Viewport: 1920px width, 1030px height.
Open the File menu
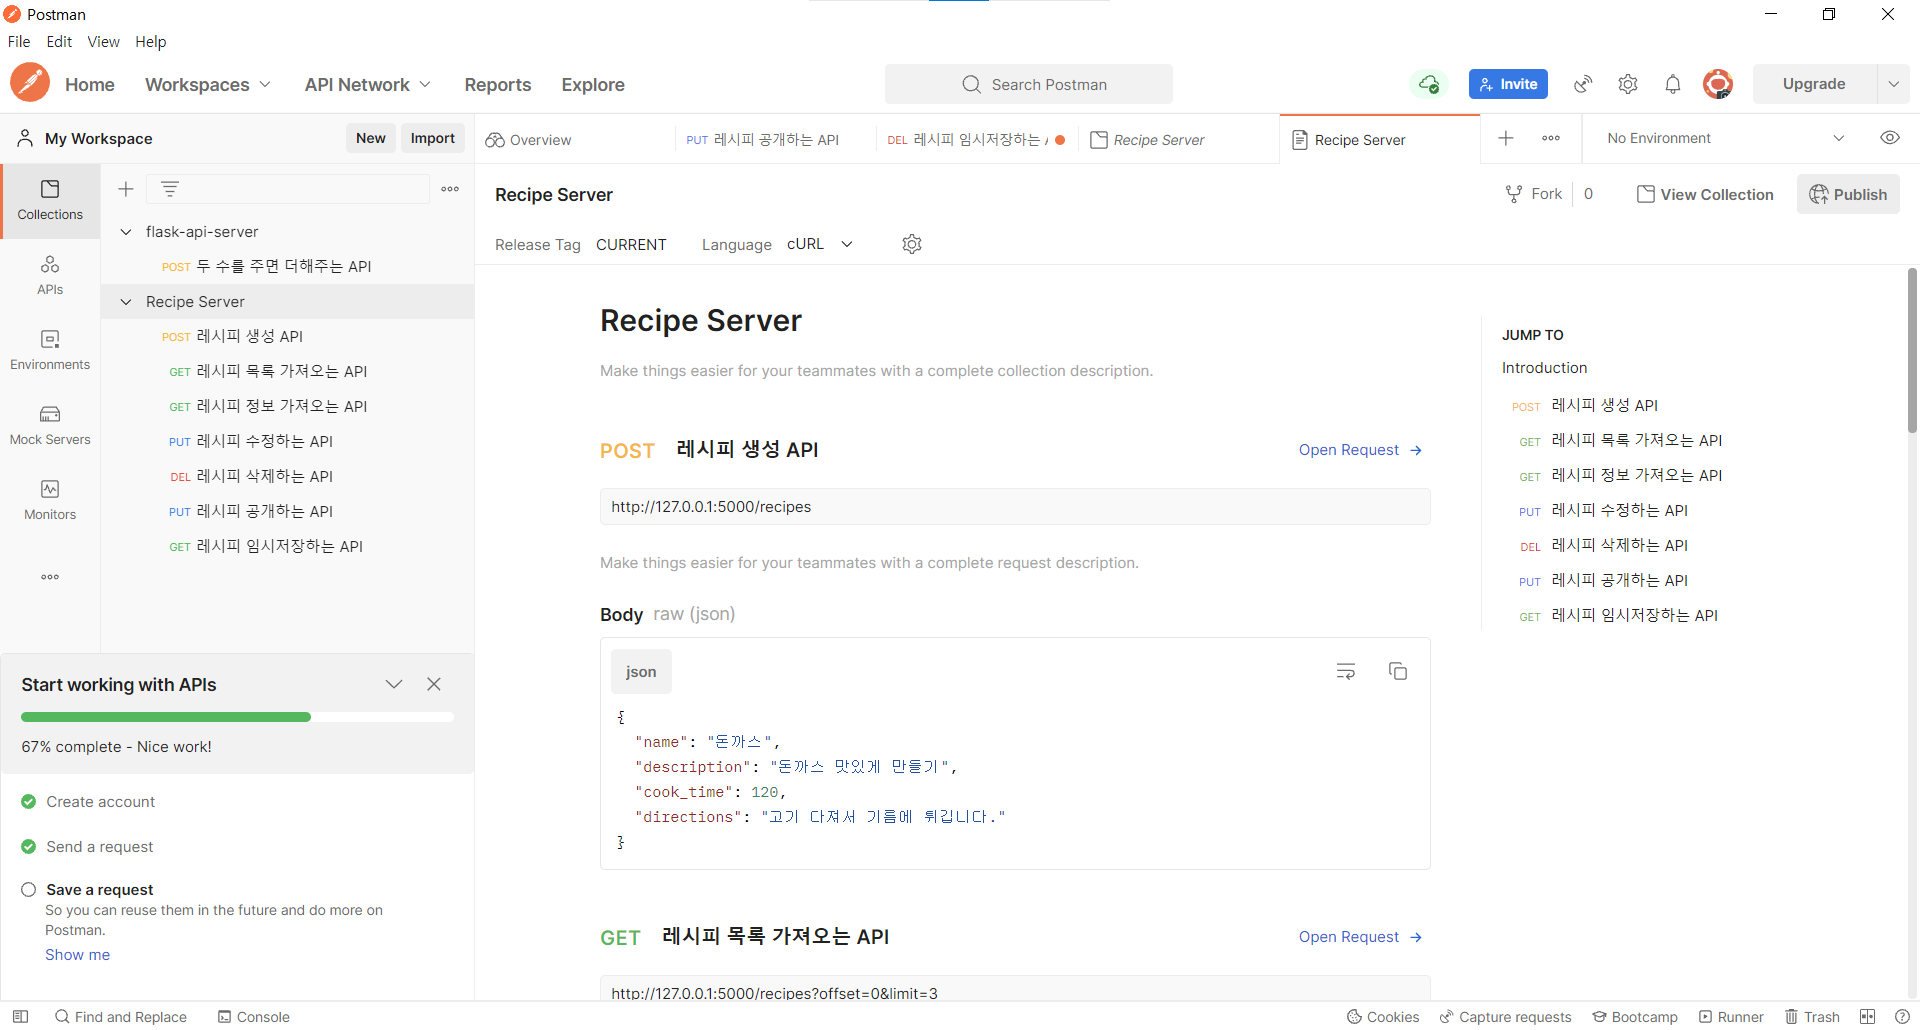19,41
